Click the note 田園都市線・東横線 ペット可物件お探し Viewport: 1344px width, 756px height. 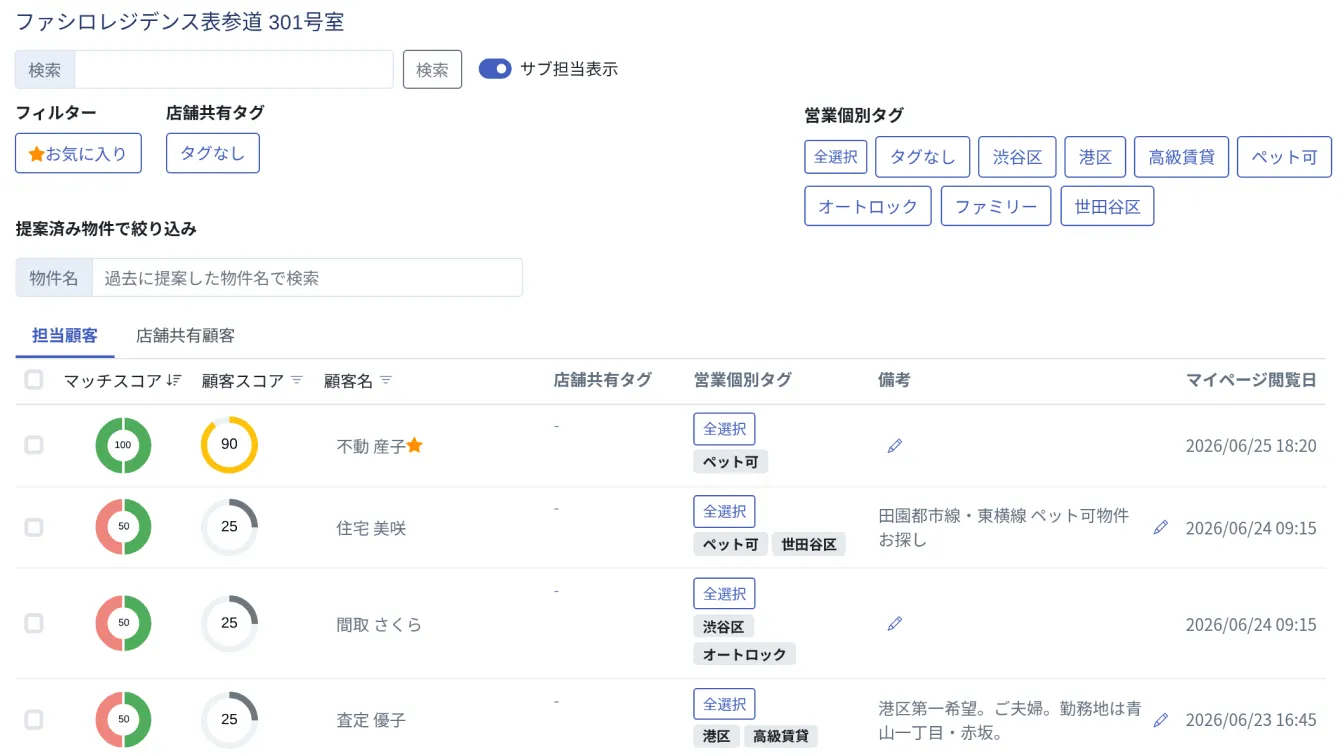coord(1004,528)
